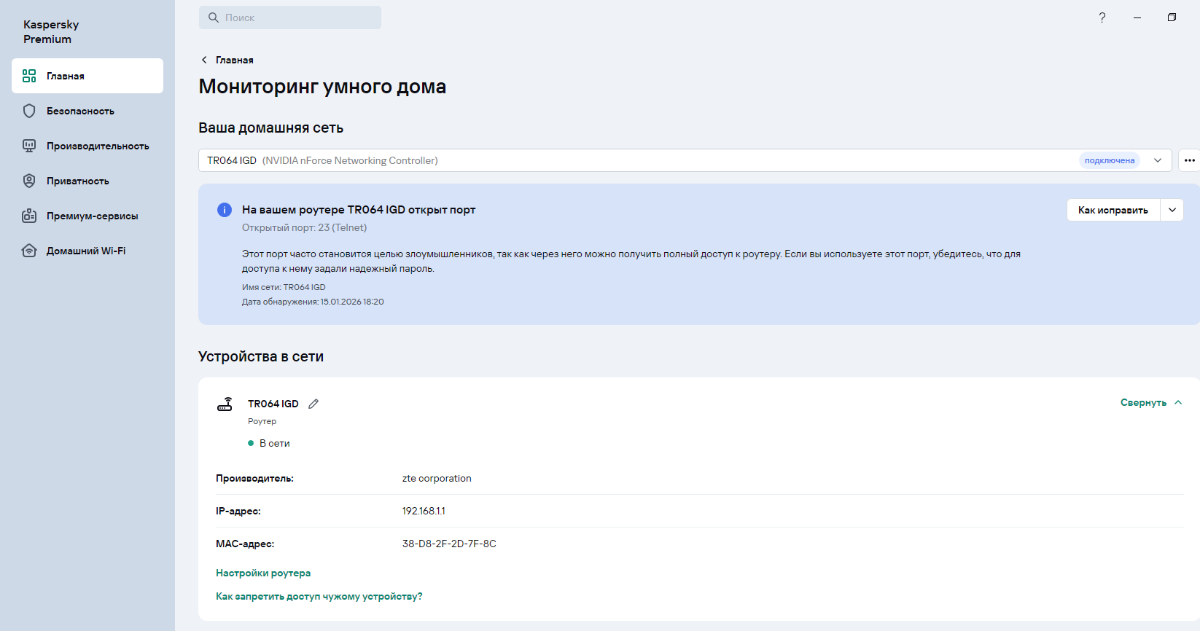1200x631 pixels.
Task: Click the Главная grid icon in sidebar
Action: [x=29, y=76]
